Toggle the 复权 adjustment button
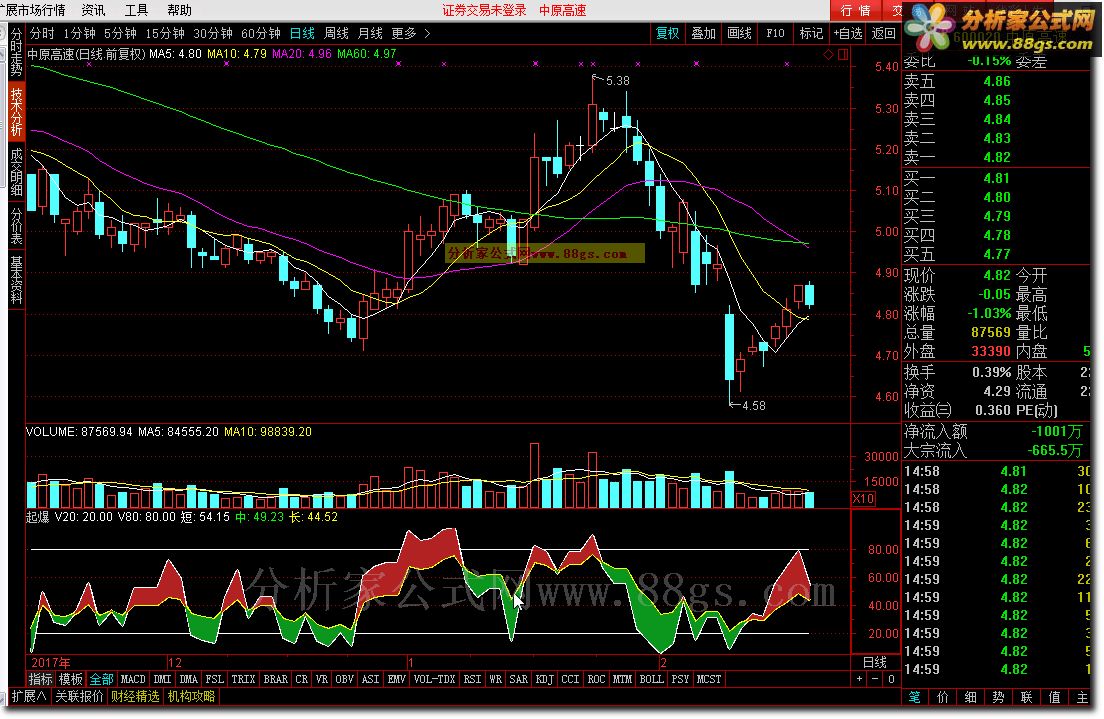Viewport: 1104px width, 719px height. 667,33
